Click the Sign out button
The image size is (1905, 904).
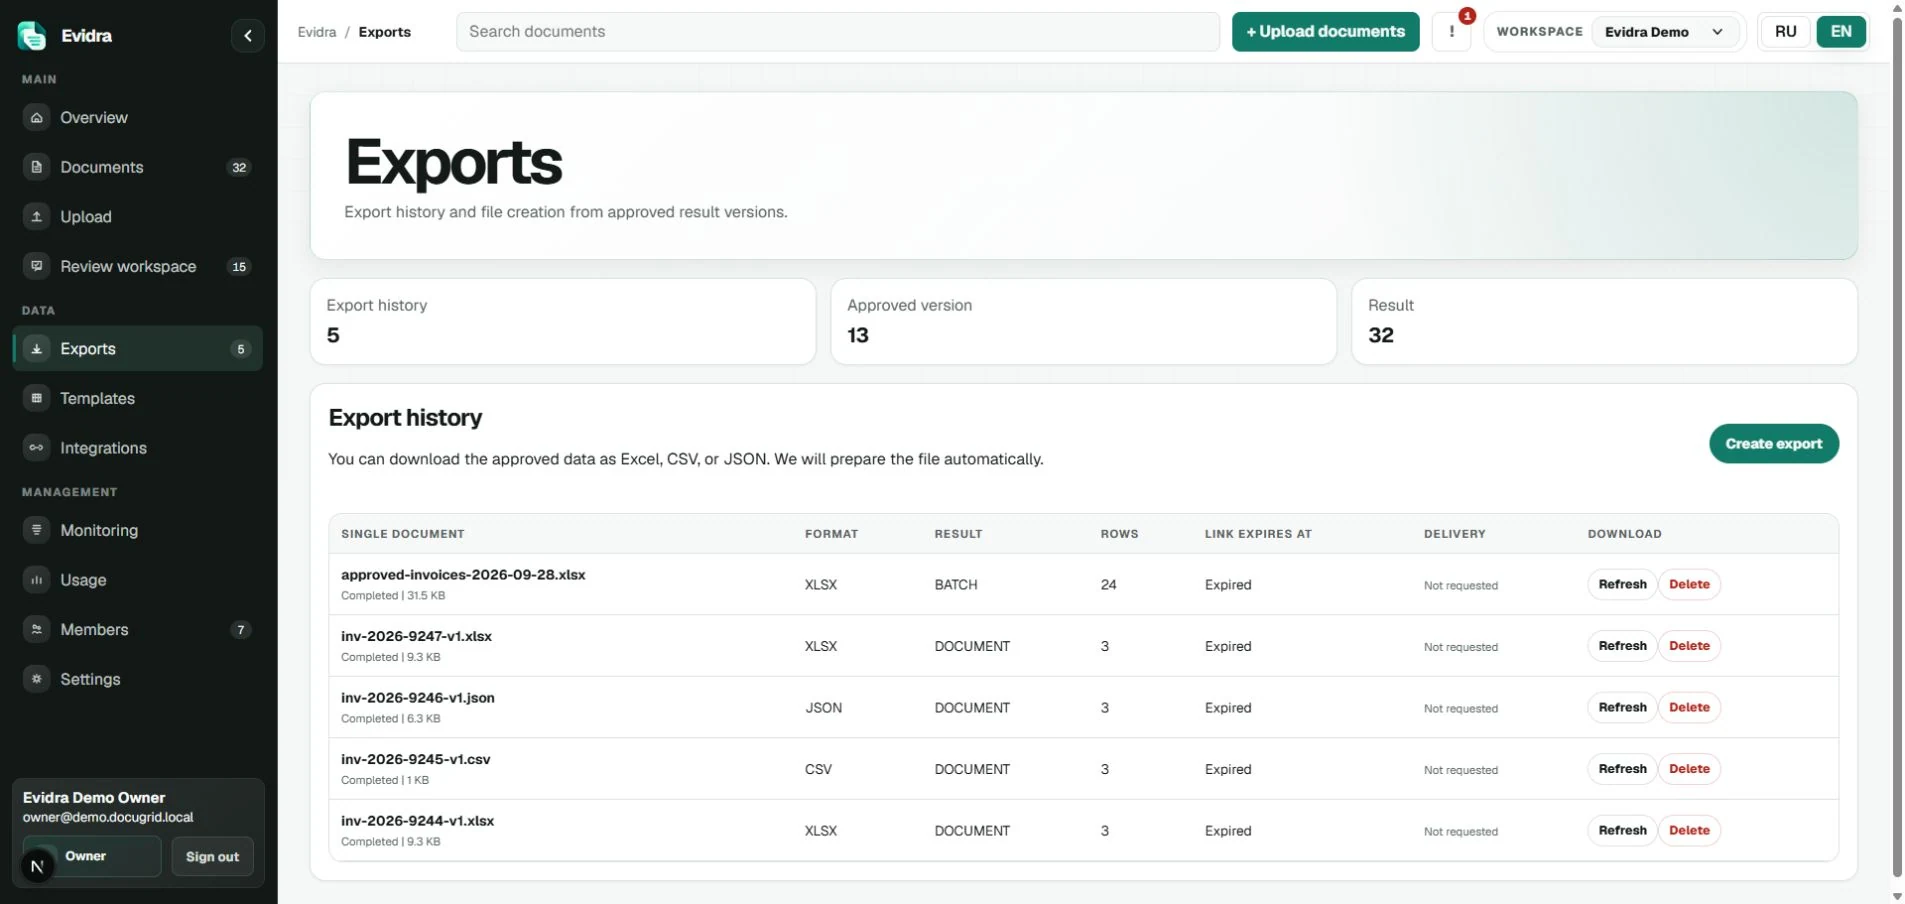[212, 857]
